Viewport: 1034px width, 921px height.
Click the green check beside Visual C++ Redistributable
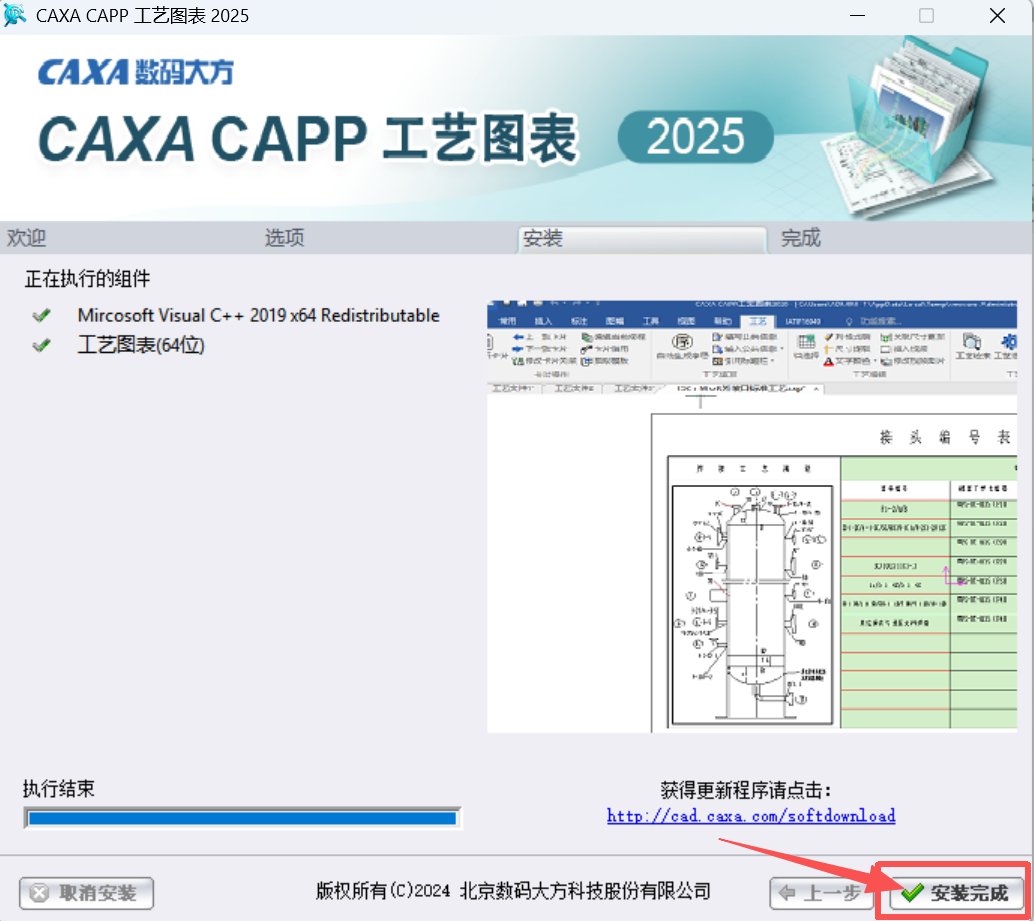pos(42,316)
